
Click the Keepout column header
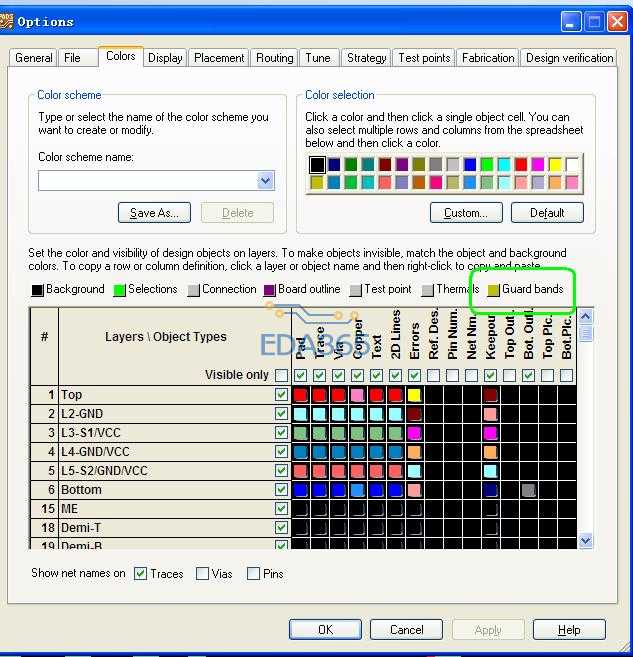(x=490, y=337)
